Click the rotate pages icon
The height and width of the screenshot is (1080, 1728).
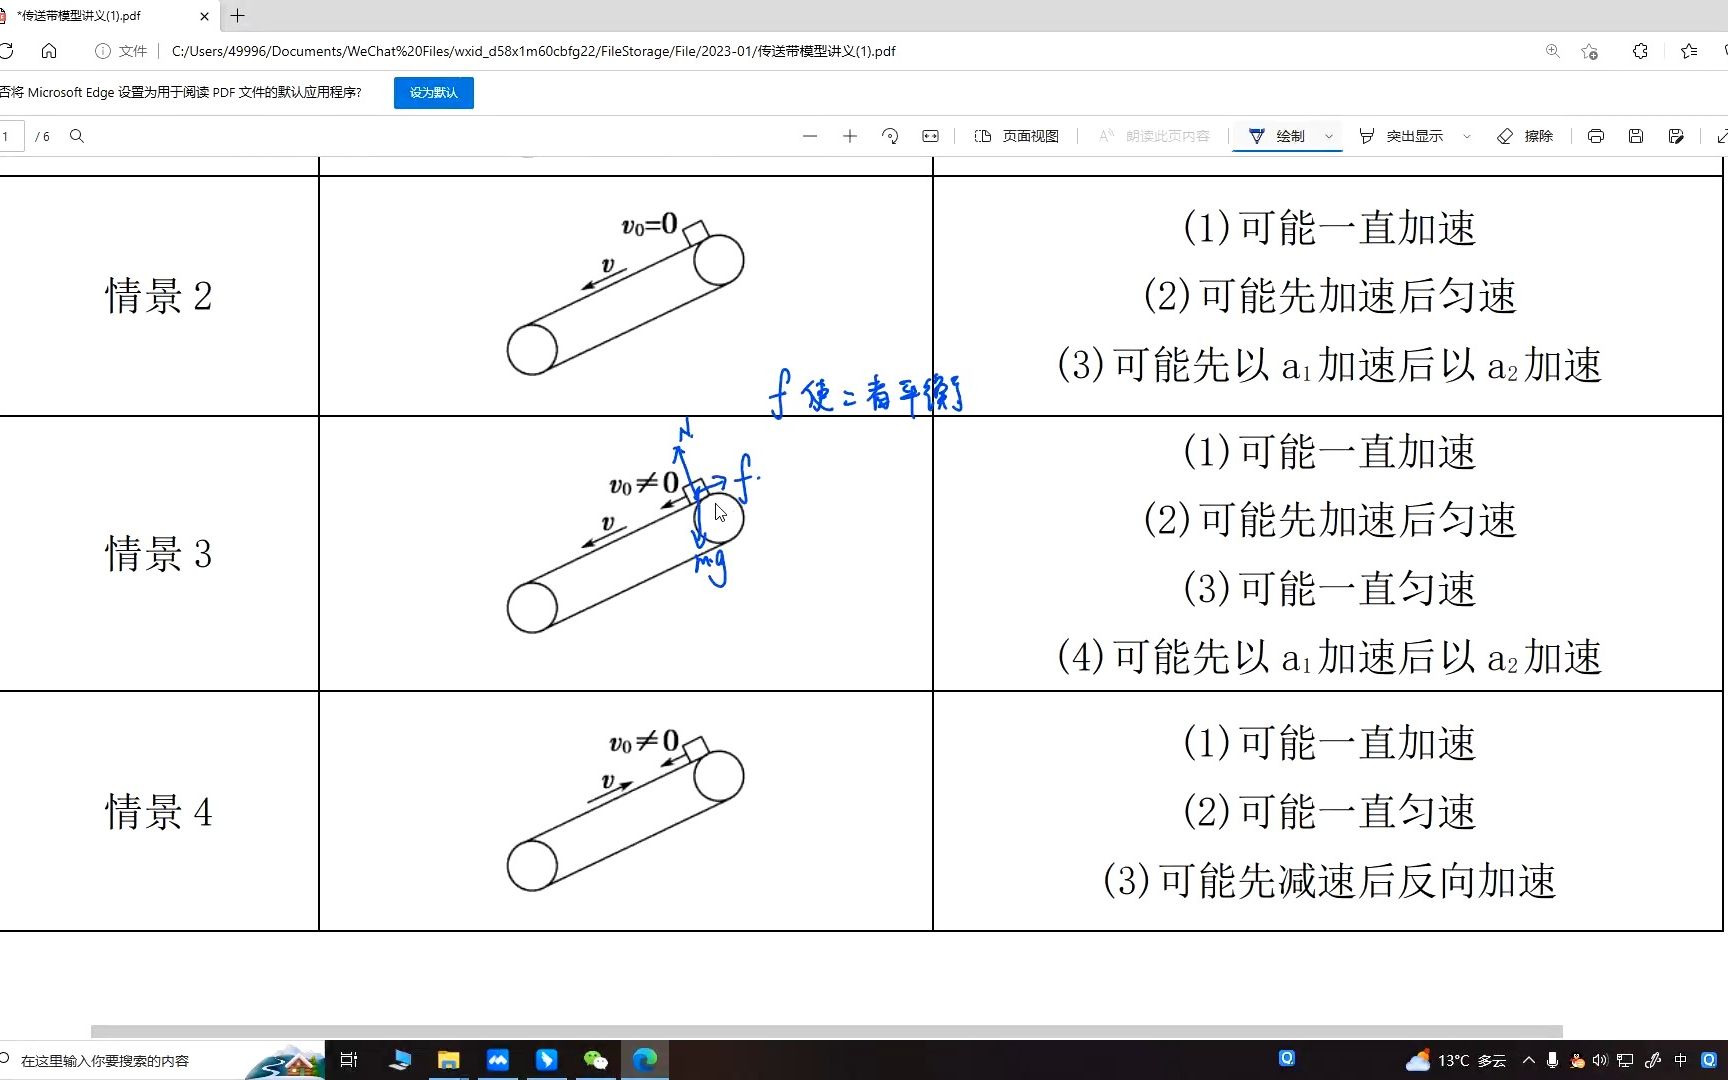click(889, 135)
